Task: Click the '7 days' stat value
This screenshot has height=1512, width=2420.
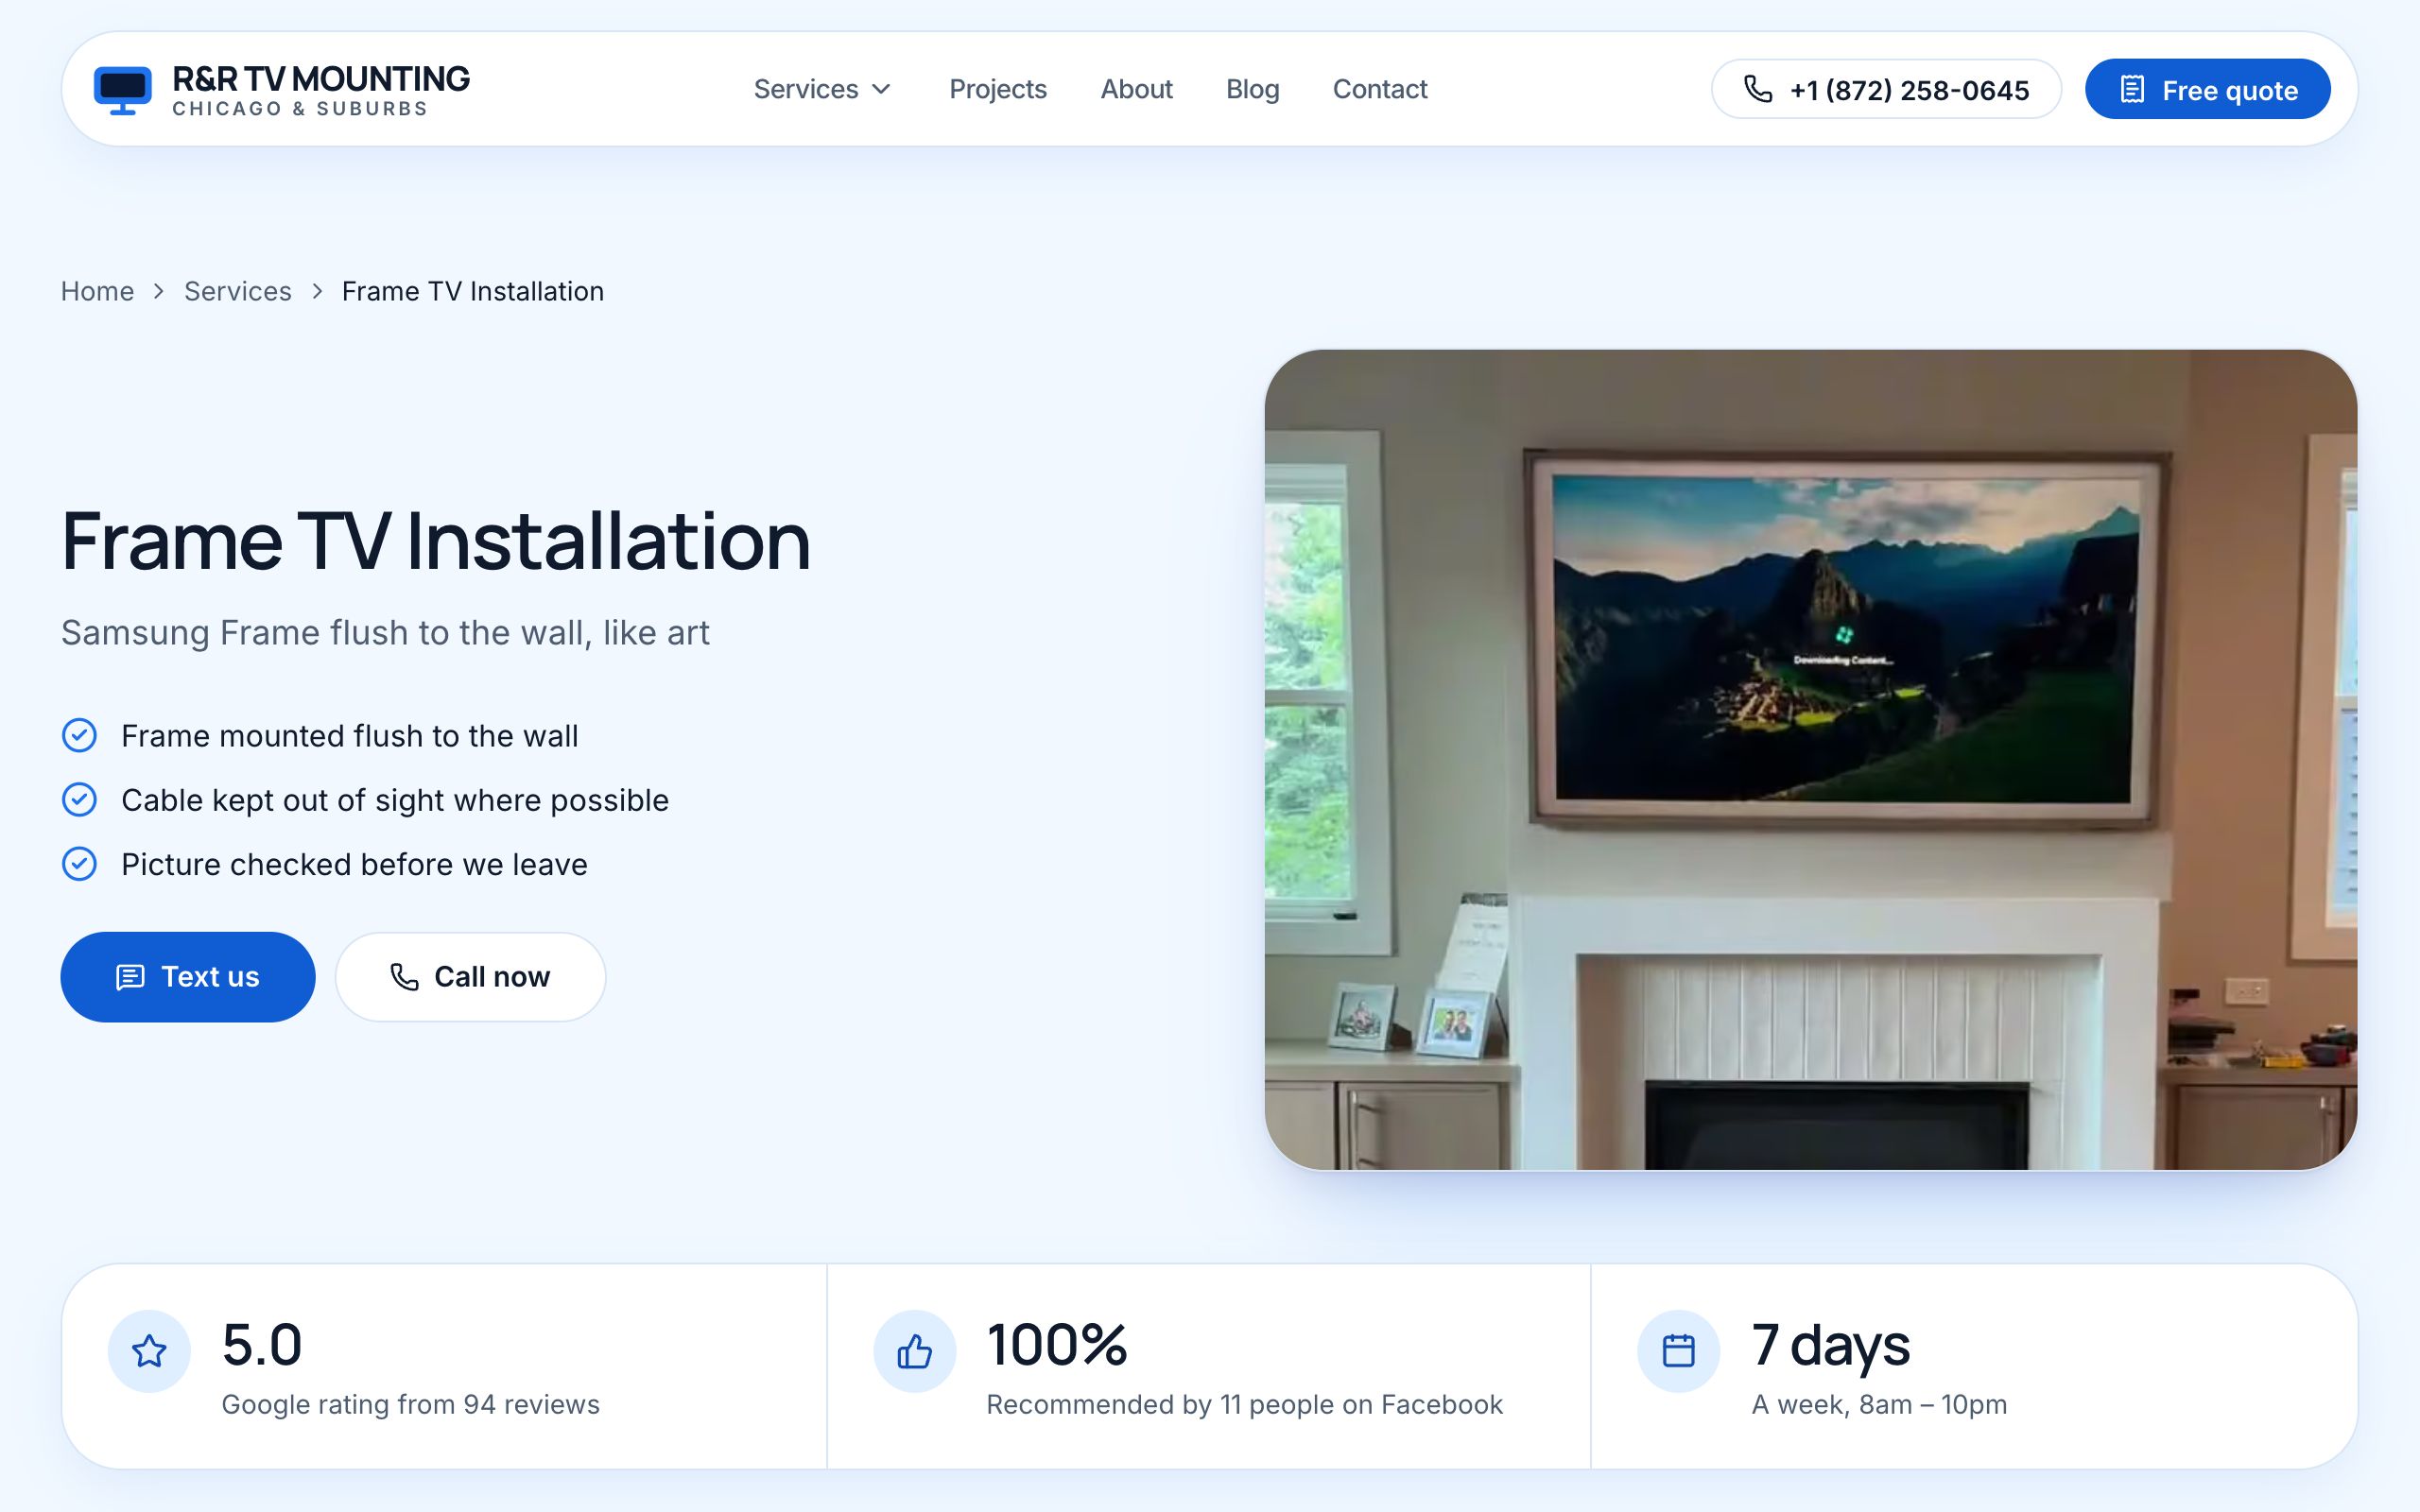Action: point(1830,1346)
